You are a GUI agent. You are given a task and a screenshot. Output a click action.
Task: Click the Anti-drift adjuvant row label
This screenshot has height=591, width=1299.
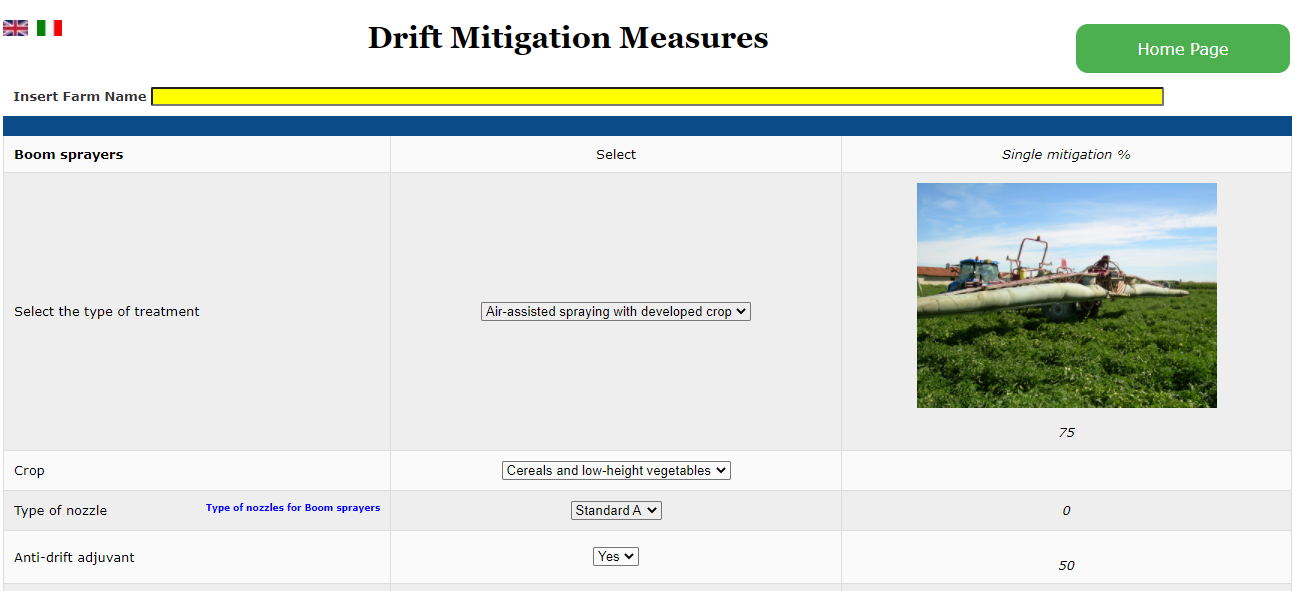tap(74, 557)
